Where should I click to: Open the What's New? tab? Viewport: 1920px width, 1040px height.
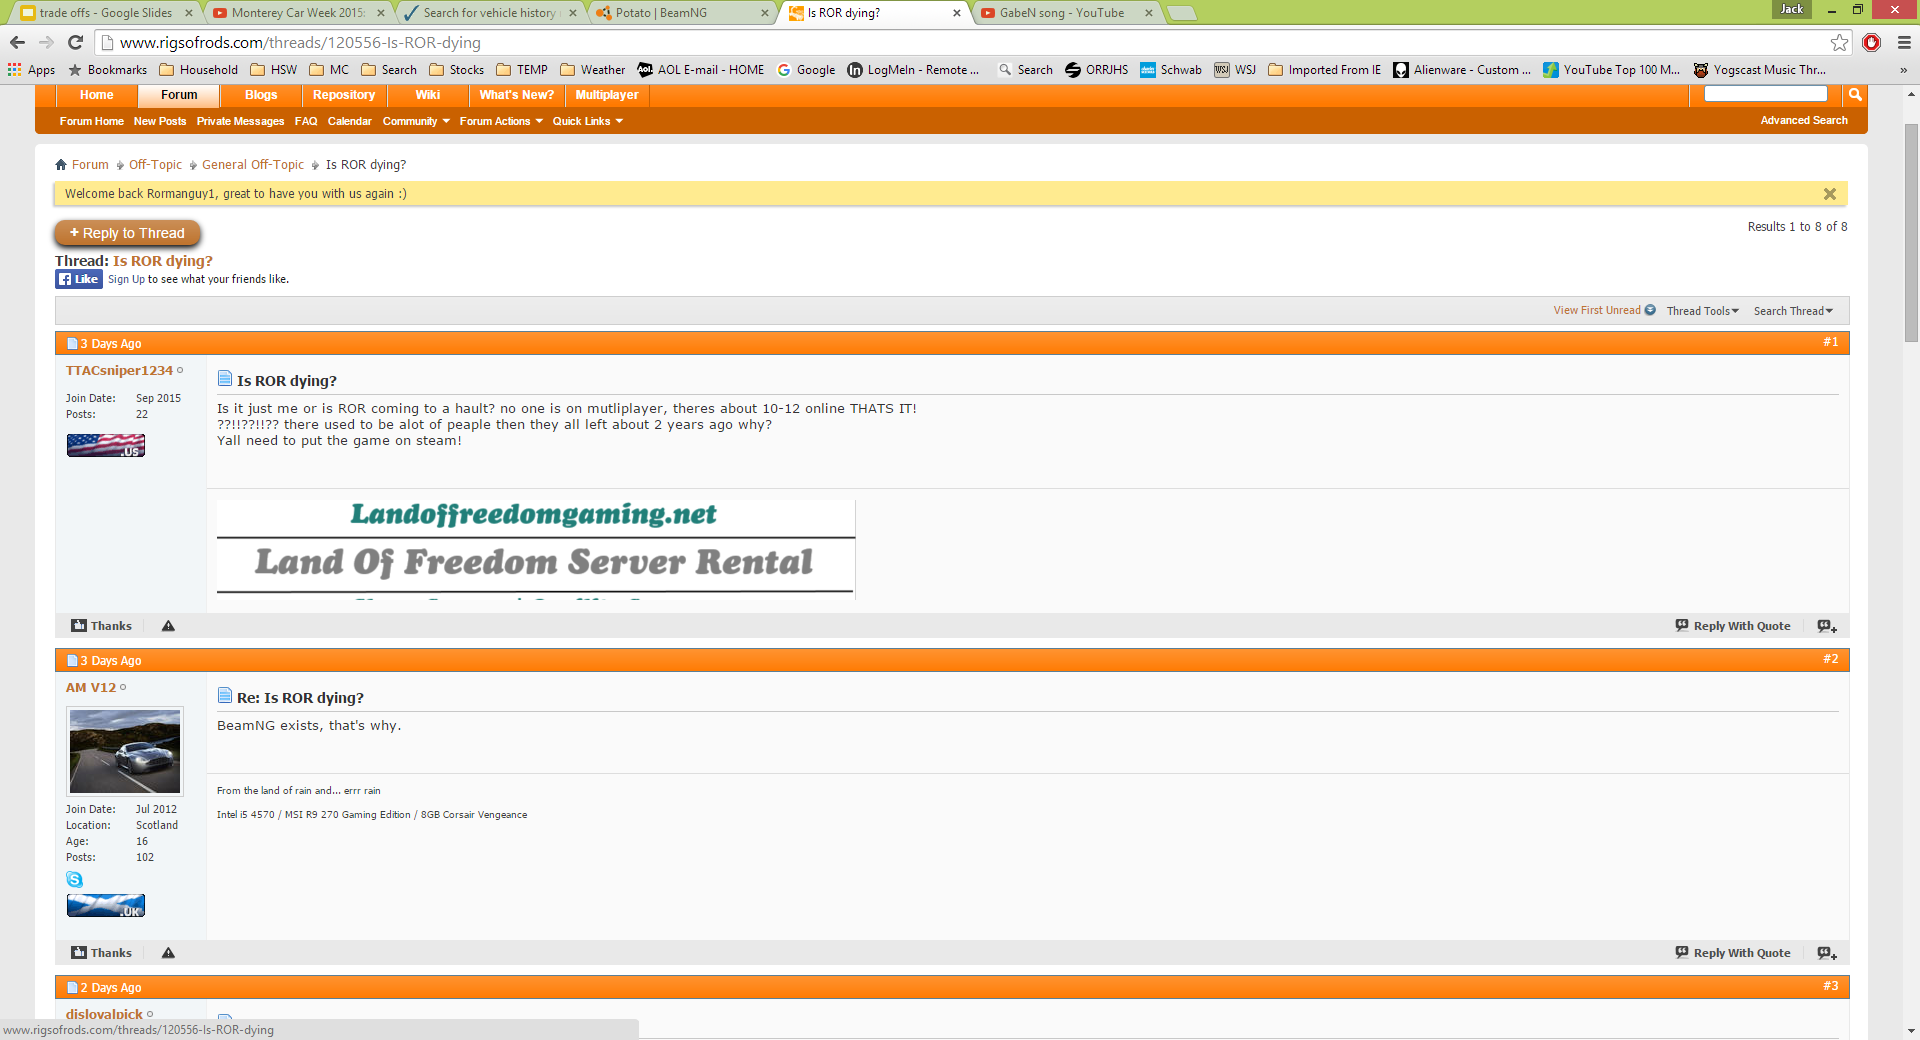click(516, 95)
